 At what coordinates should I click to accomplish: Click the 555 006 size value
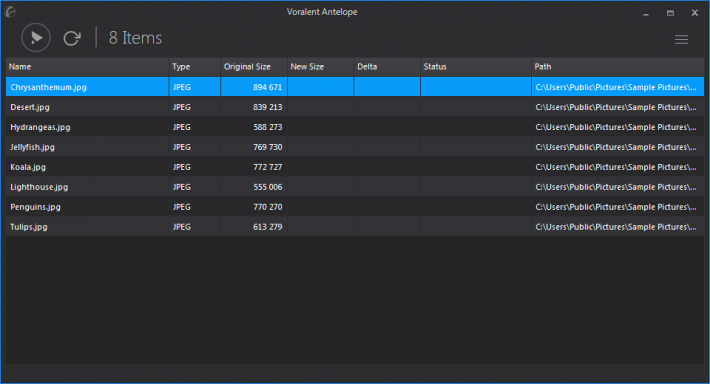268,187
